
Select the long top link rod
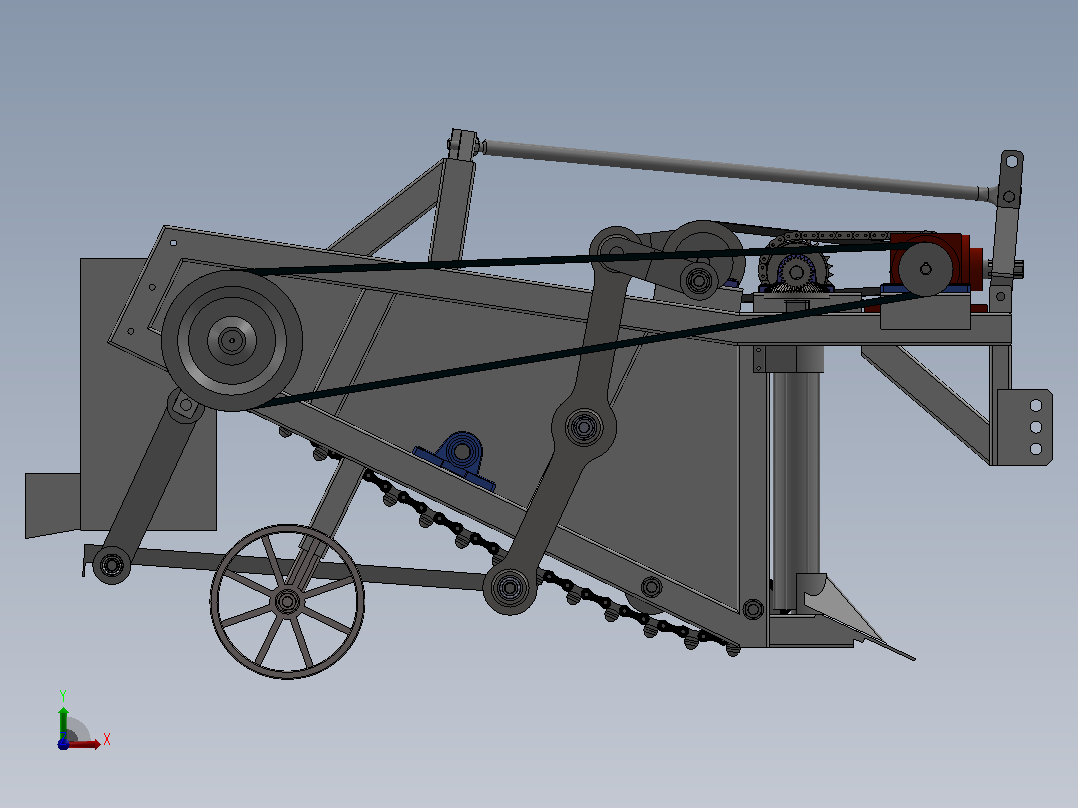(736, 170)
